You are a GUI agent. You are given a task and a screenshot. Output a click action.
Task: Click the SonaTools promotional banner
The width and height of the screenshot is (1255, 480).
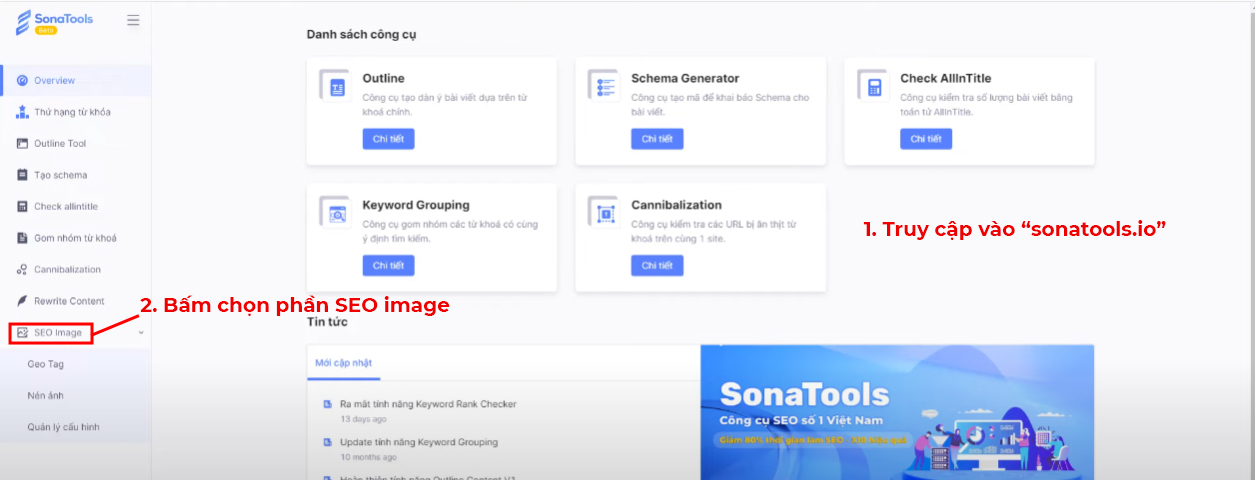pyautogui.click(x=897, y=412)
